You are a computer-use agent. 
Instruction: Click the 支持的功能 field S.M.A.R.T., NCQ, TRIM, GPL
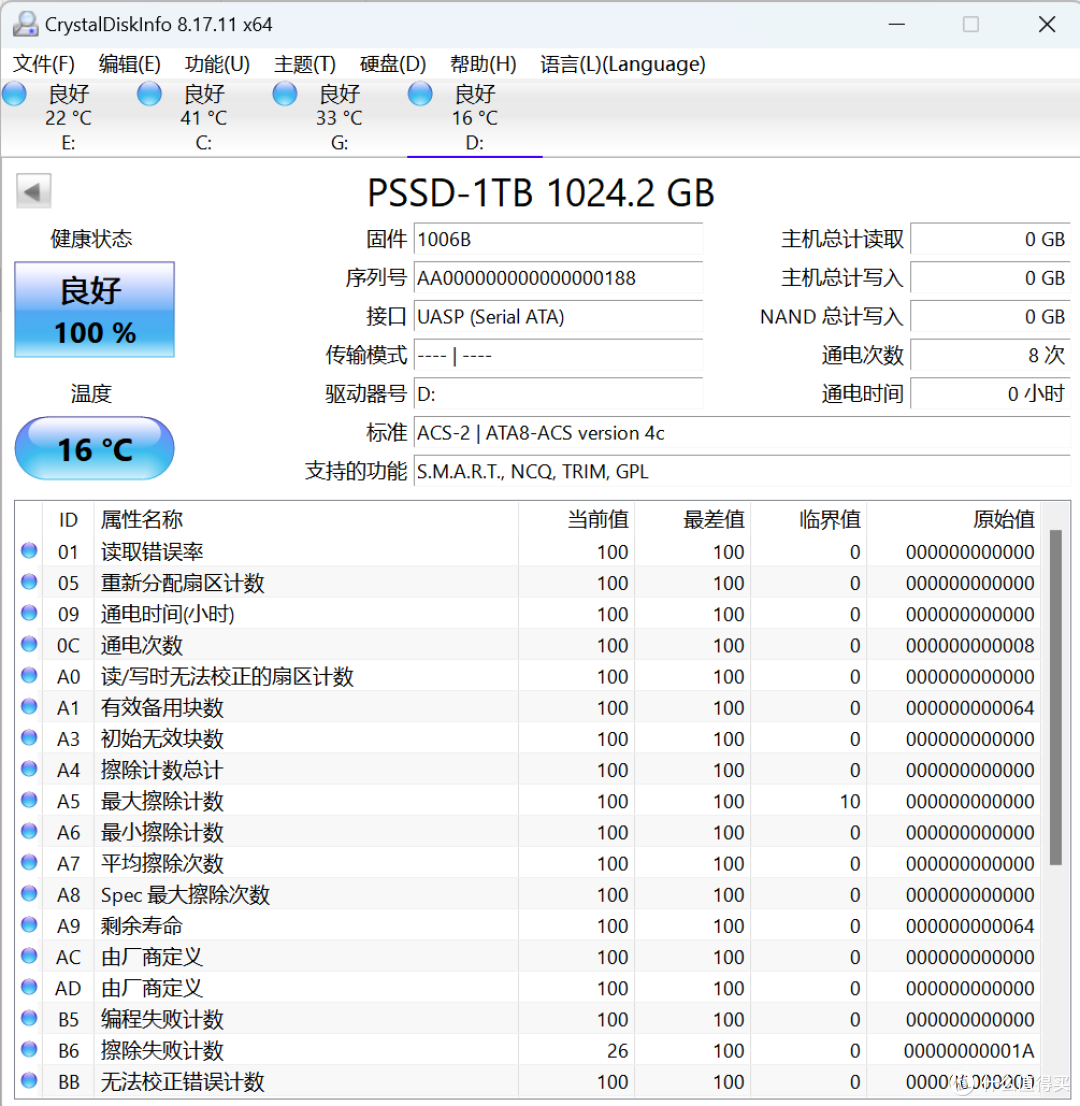(x=742, y=471)
